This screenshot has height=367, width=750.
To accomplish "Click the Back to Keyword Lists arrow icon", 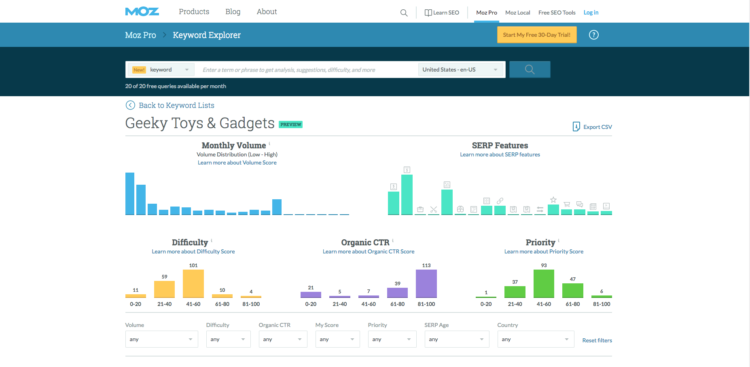I will point(130,105).
